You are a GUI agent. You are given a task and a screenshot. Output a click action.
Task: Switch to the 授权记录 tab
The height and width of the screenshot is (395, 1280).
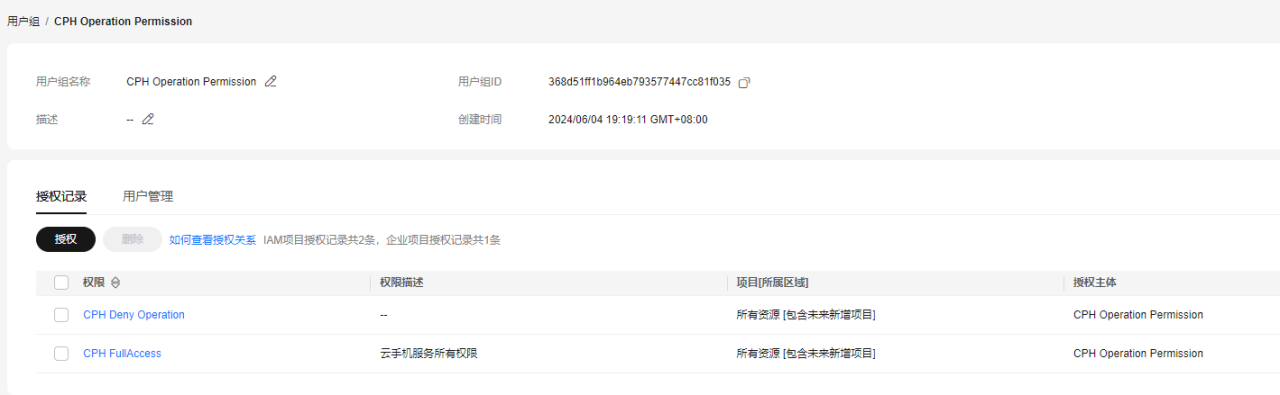point(61,196)
